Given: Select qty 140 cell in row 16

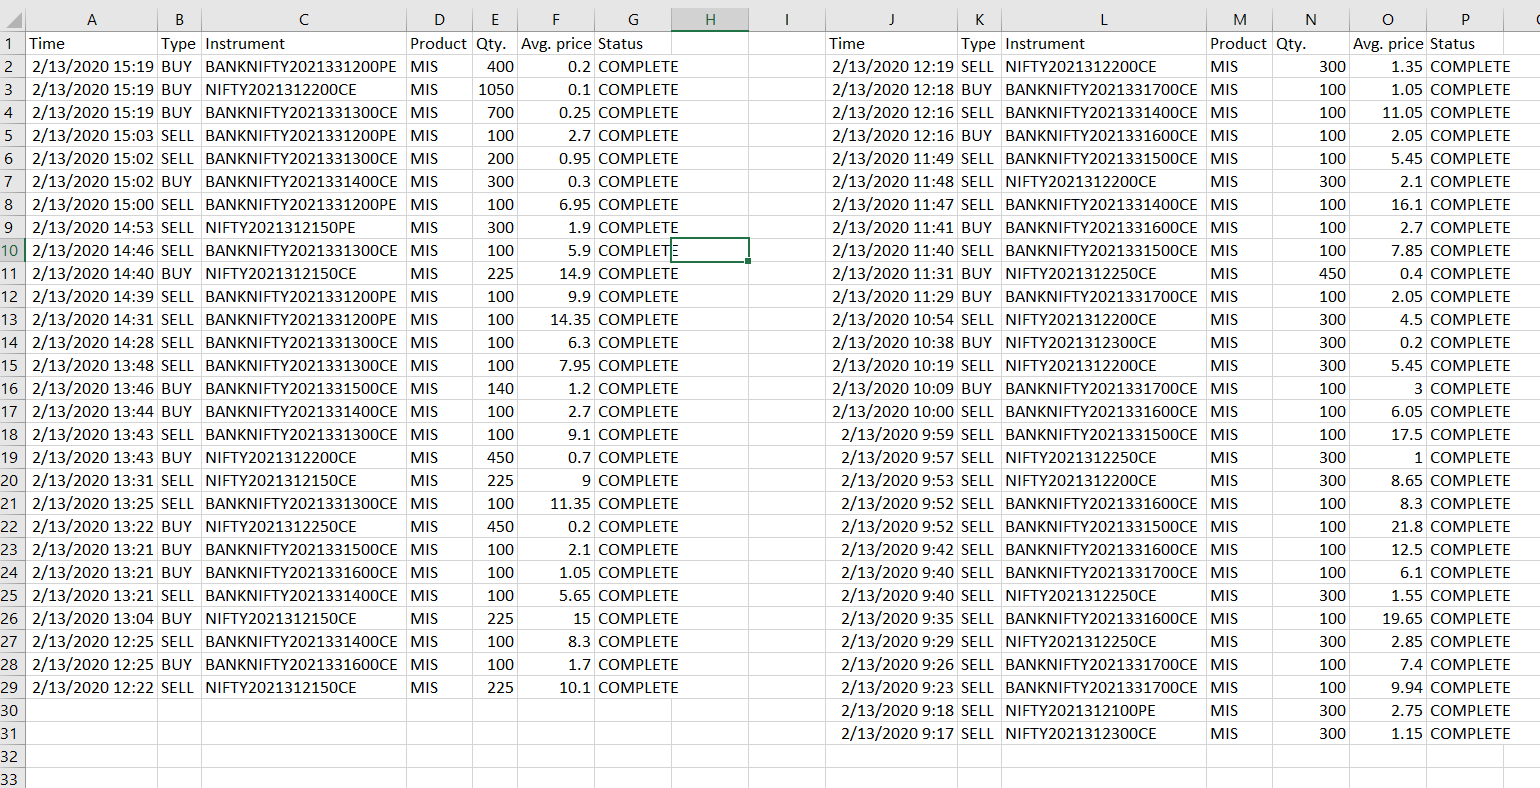Looking at the screenshot, I should pos(495,388).
